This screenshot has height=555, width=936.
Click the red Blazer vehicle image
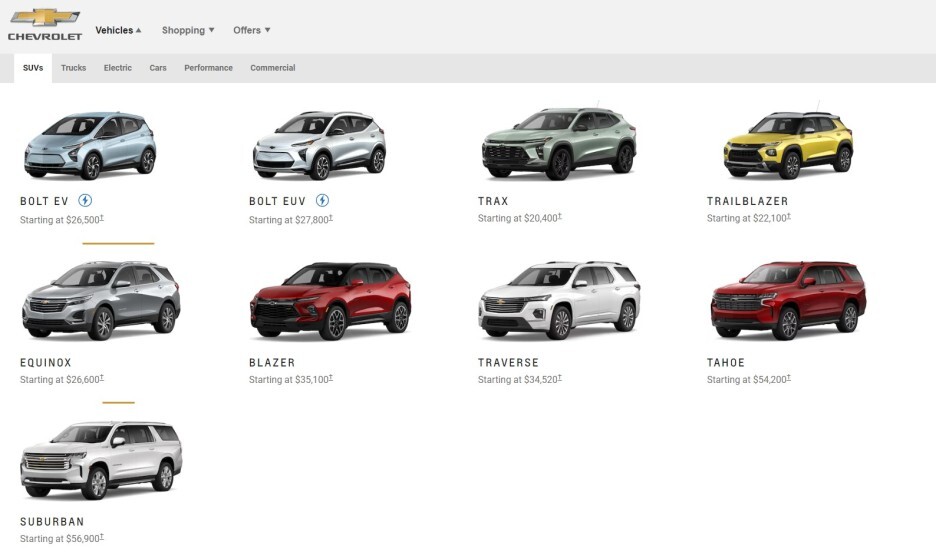[330, 300]
